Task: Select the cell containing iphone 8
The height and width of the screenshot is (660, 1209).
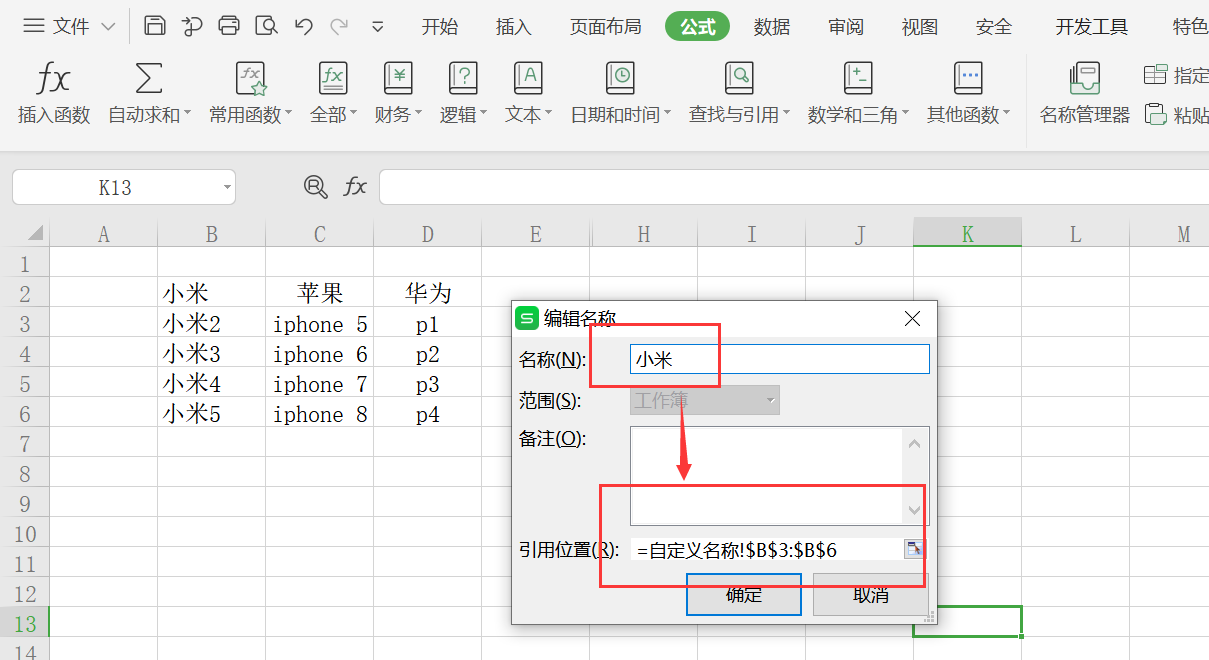Action: (x=320, y=413)
